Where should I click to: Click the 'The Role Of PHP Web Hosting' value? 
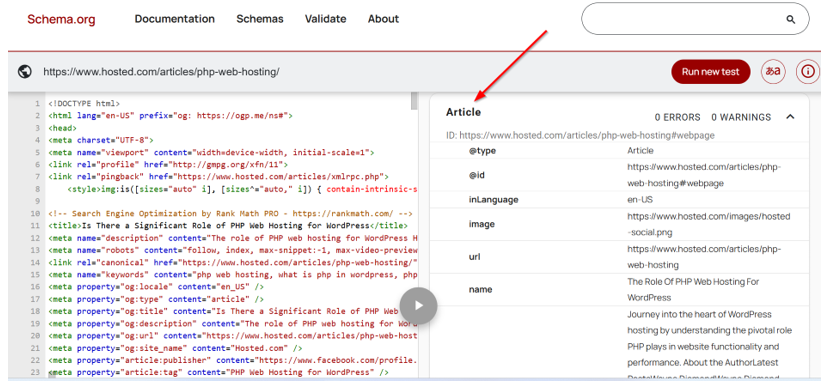pos(693,290)
